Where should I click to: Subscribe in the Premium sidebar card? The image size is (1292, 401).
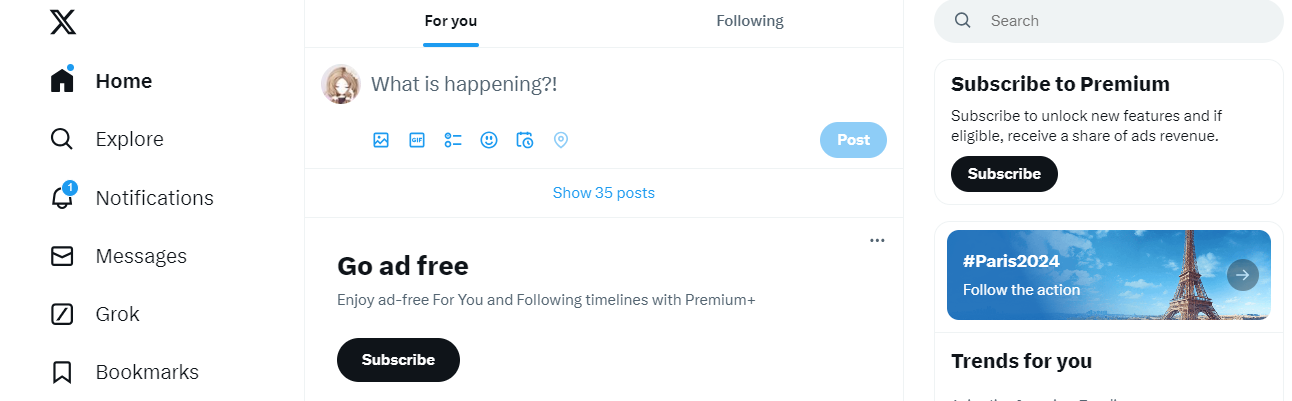(1004, 174)
